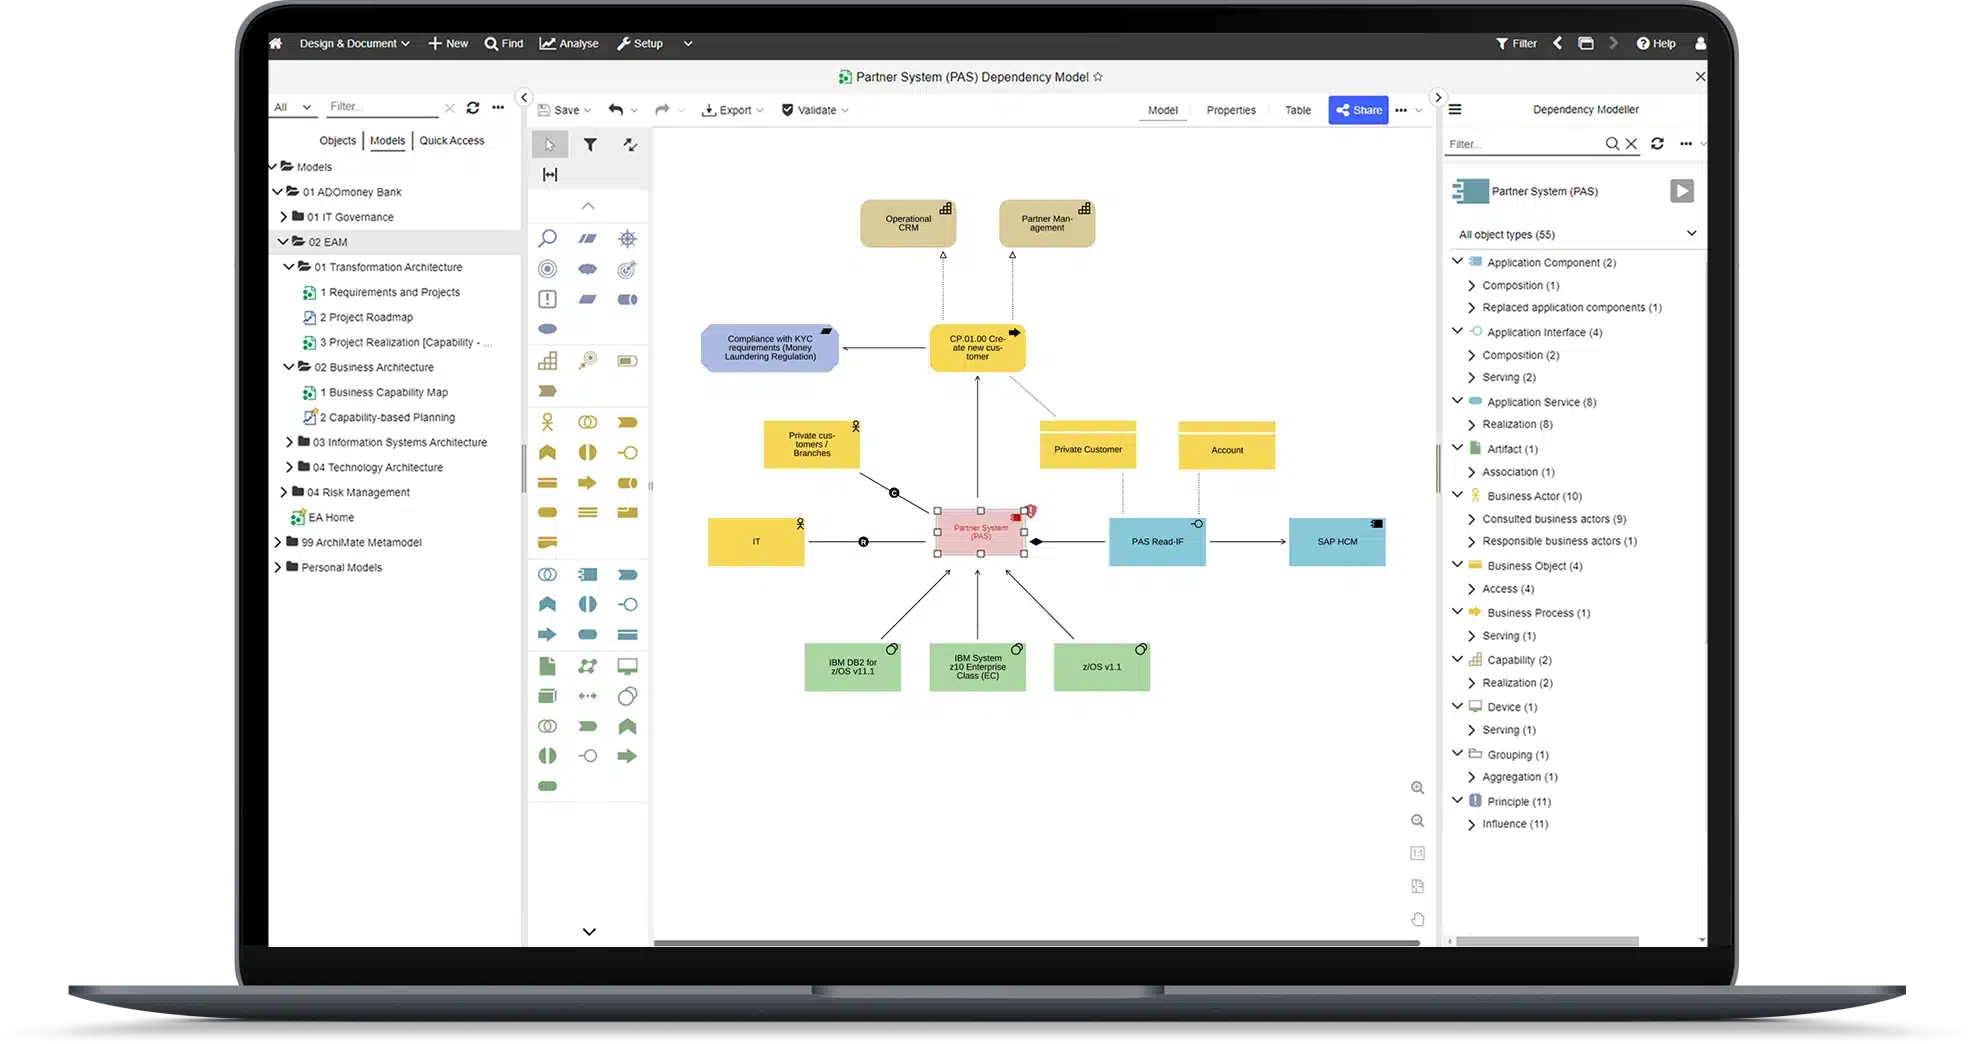This screenshot has height=1044, width=1976.
Task: Click the funnel filter tool in palette
Action: click(x=590, y=145)
